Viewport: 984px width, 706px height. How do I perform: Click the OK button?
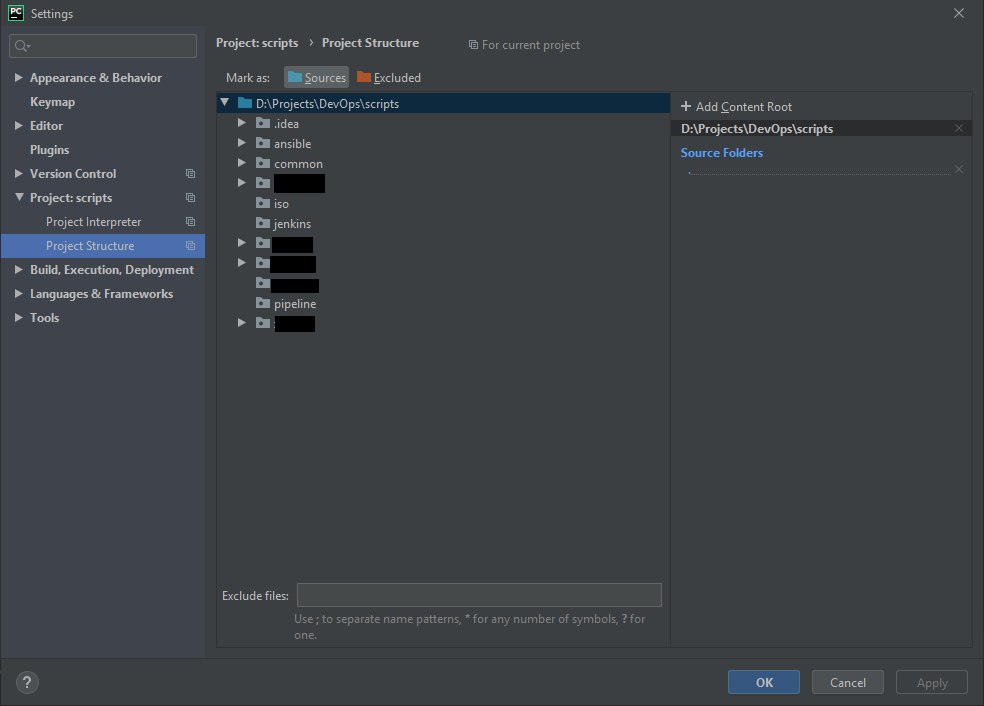point(764,682)
